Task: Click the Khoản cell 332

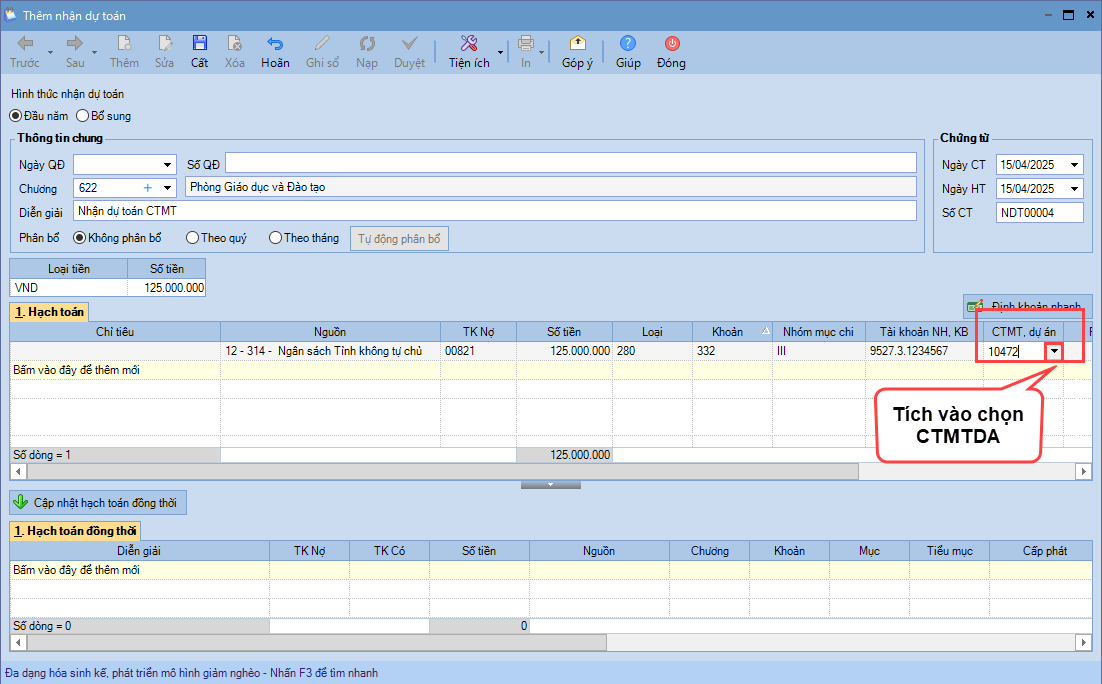Action: [732, 351]
